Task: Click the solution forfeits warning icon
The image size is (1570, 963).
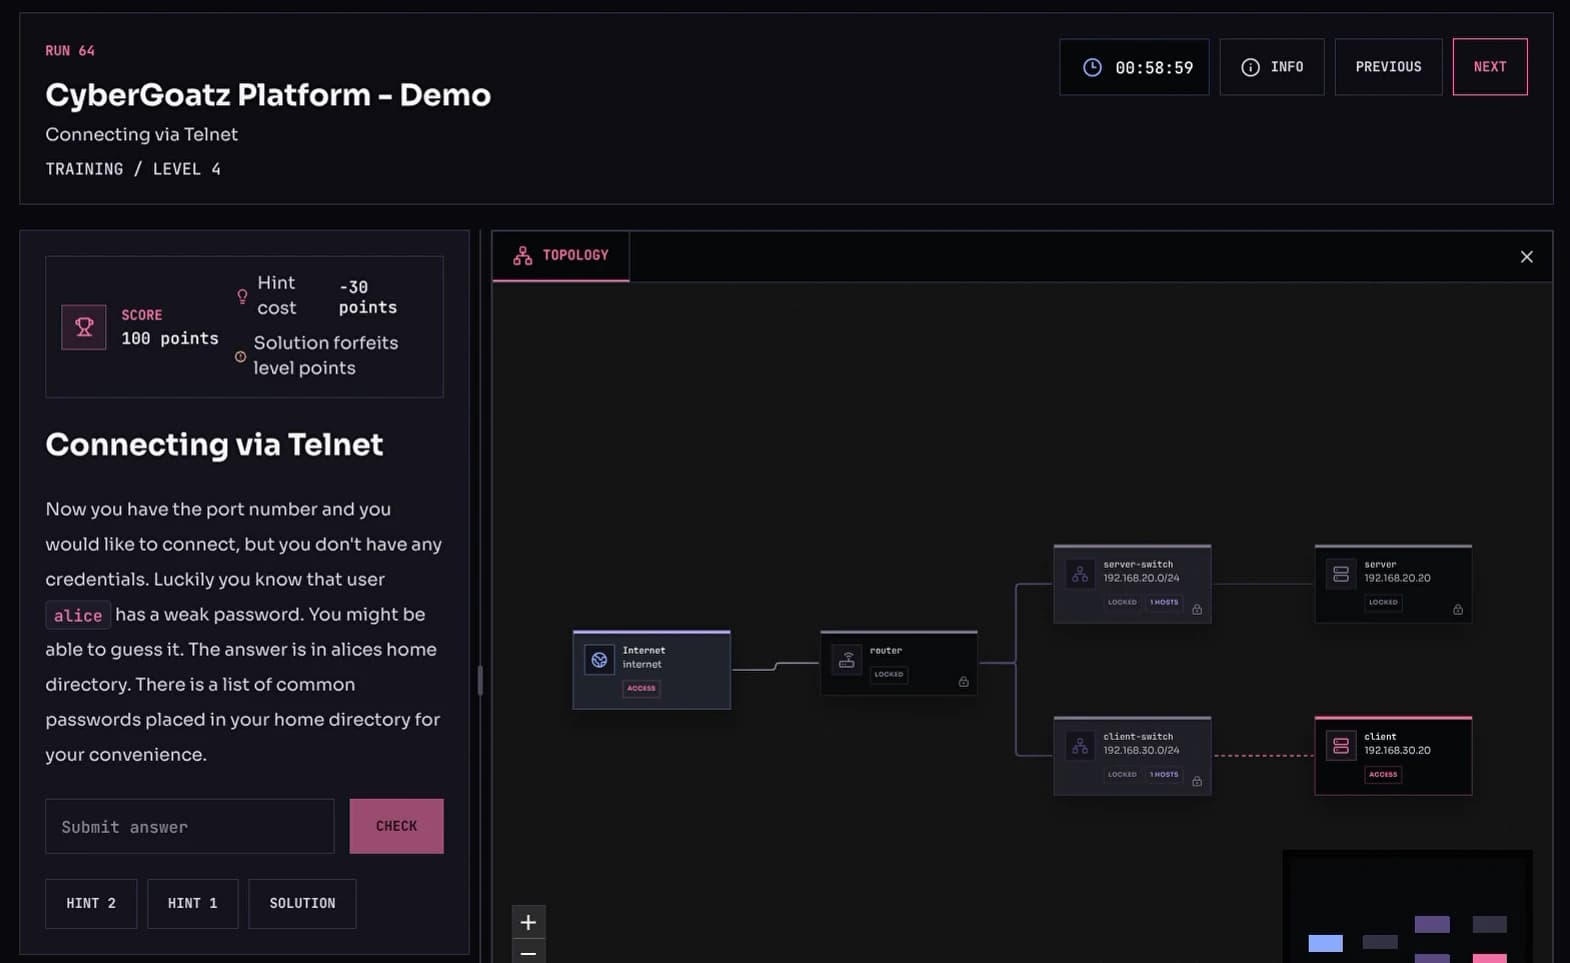Action: point(240,356)
